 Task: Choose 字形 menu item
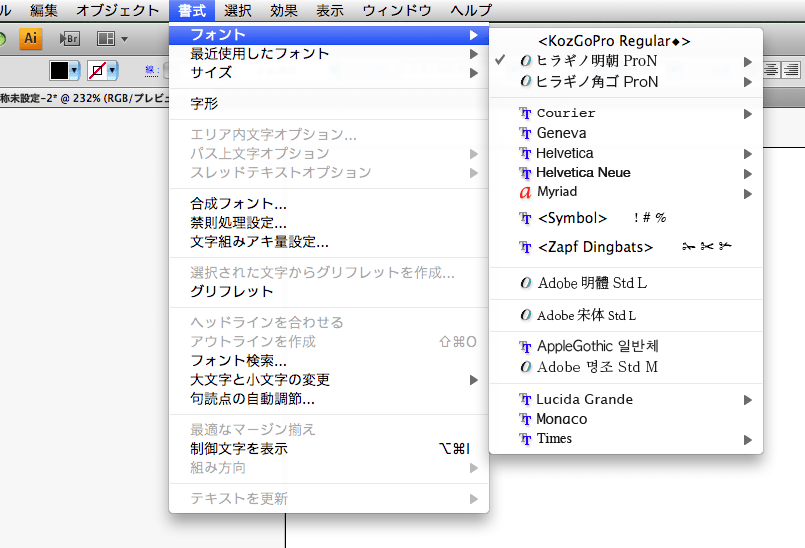[329, 104]
